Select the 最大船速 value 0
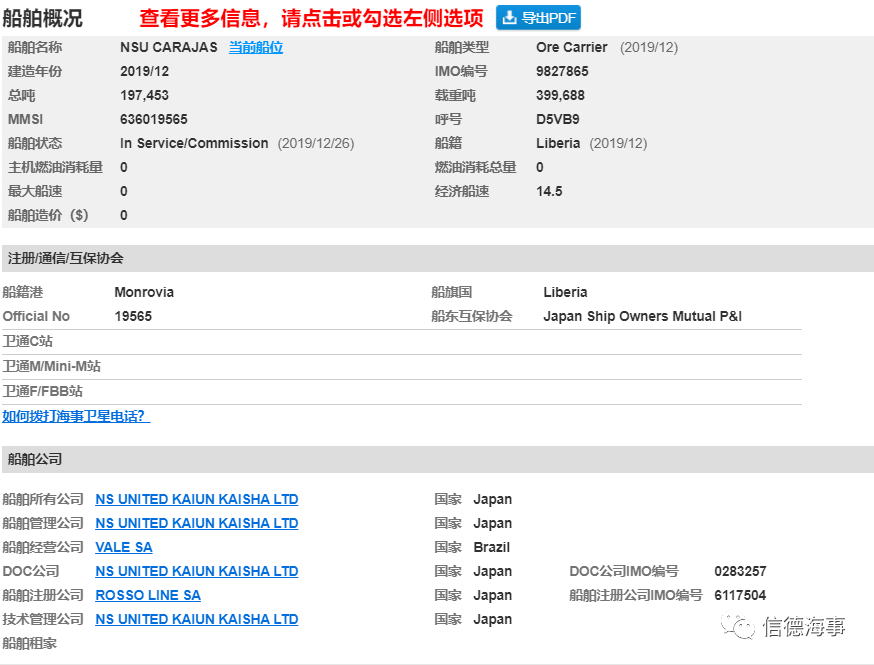This screenshot has width=874, height=665. (x=124, y=191)
